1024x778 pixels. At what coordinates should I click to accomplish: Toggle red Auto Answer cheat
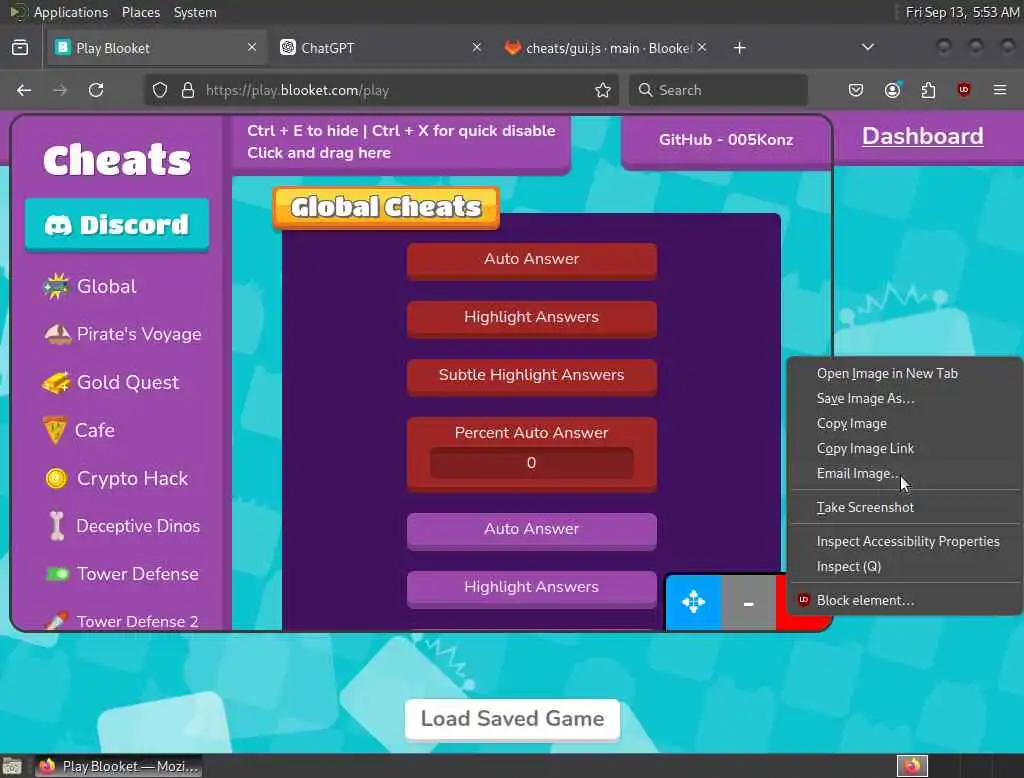pyautogui.click(x=532, y=261)
